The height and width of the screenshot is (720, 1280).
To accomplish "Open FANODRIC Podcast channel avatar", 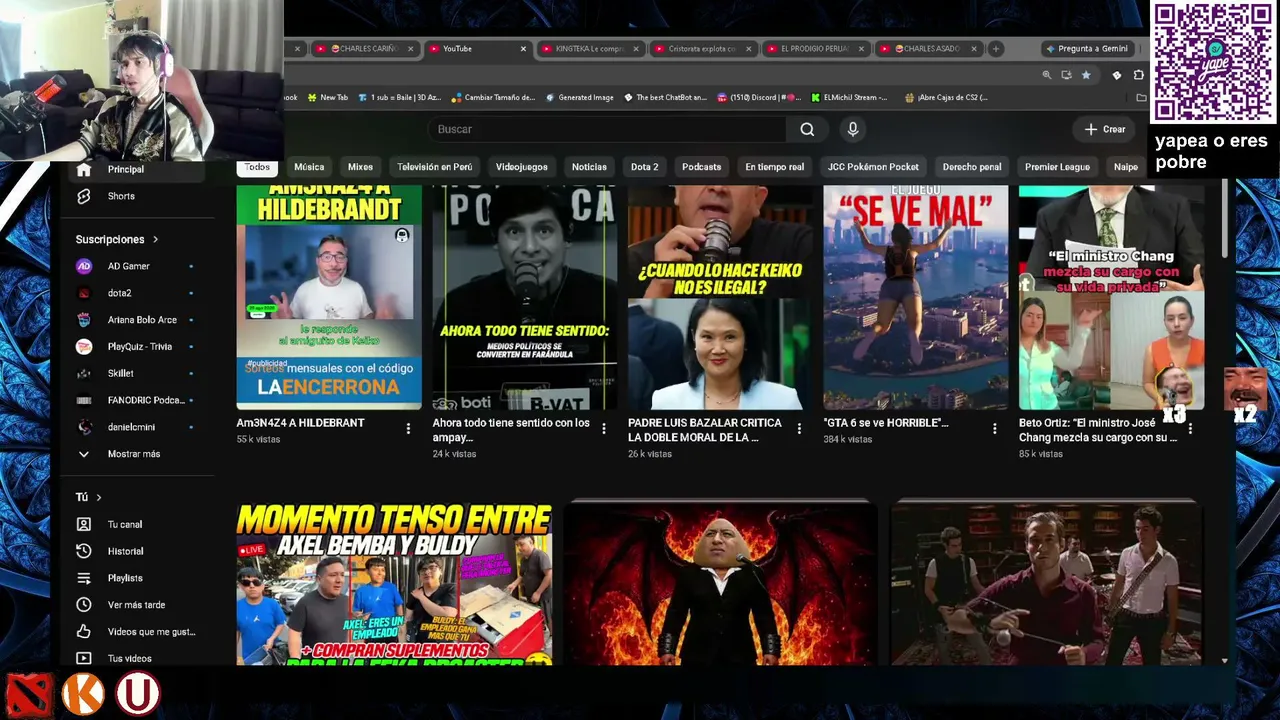I will tap(84, 400).
